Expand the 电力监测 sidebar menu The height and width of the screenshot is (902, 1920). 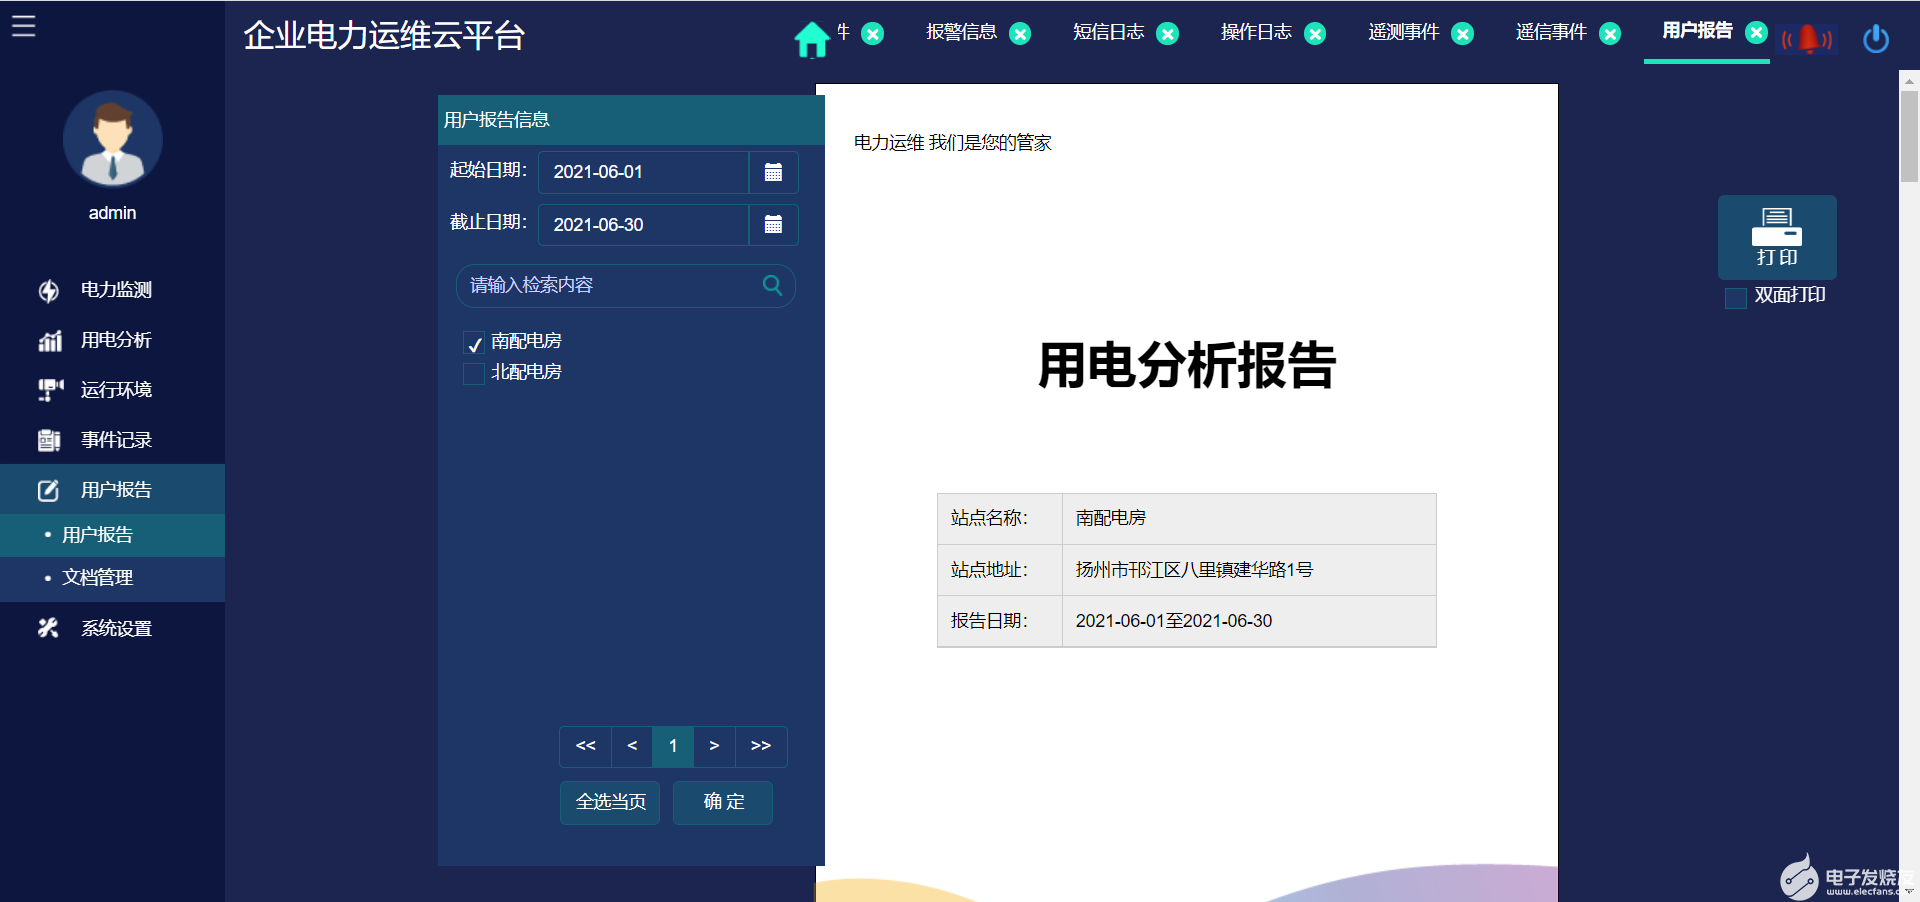tap(112, 290)
